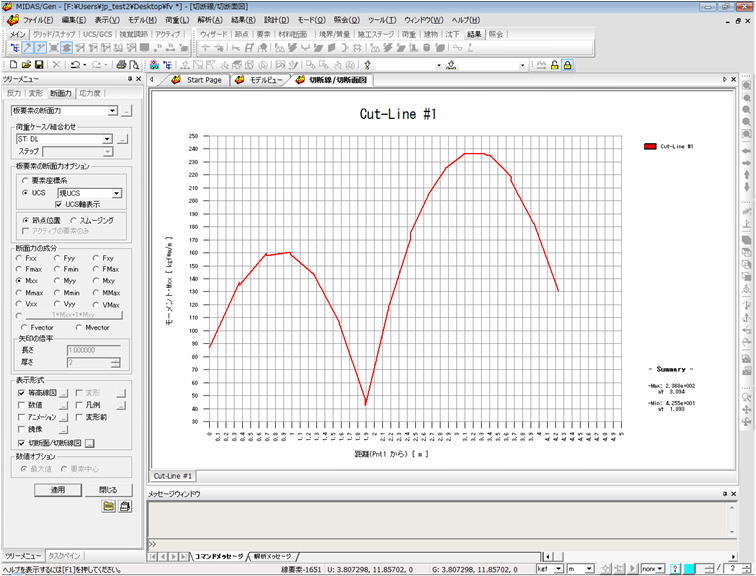Viewport: 756px width, 576px height.
Task: Open the 板要素の断面力 dropdown
Action: coord(112,111)
